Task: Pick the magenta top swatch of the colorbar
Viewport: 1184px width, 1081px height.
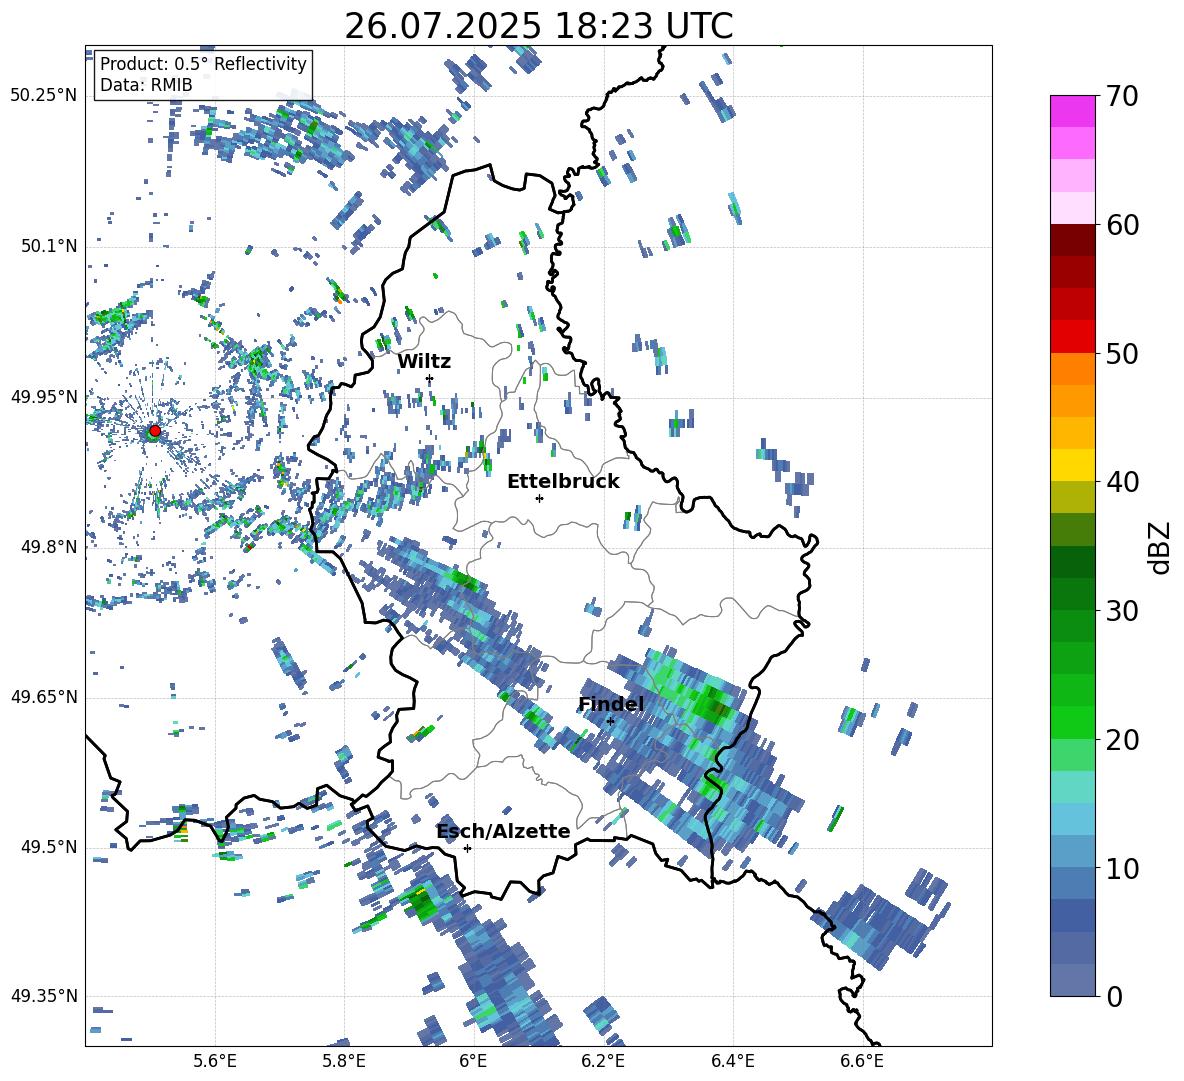Action: [1073, 111]
